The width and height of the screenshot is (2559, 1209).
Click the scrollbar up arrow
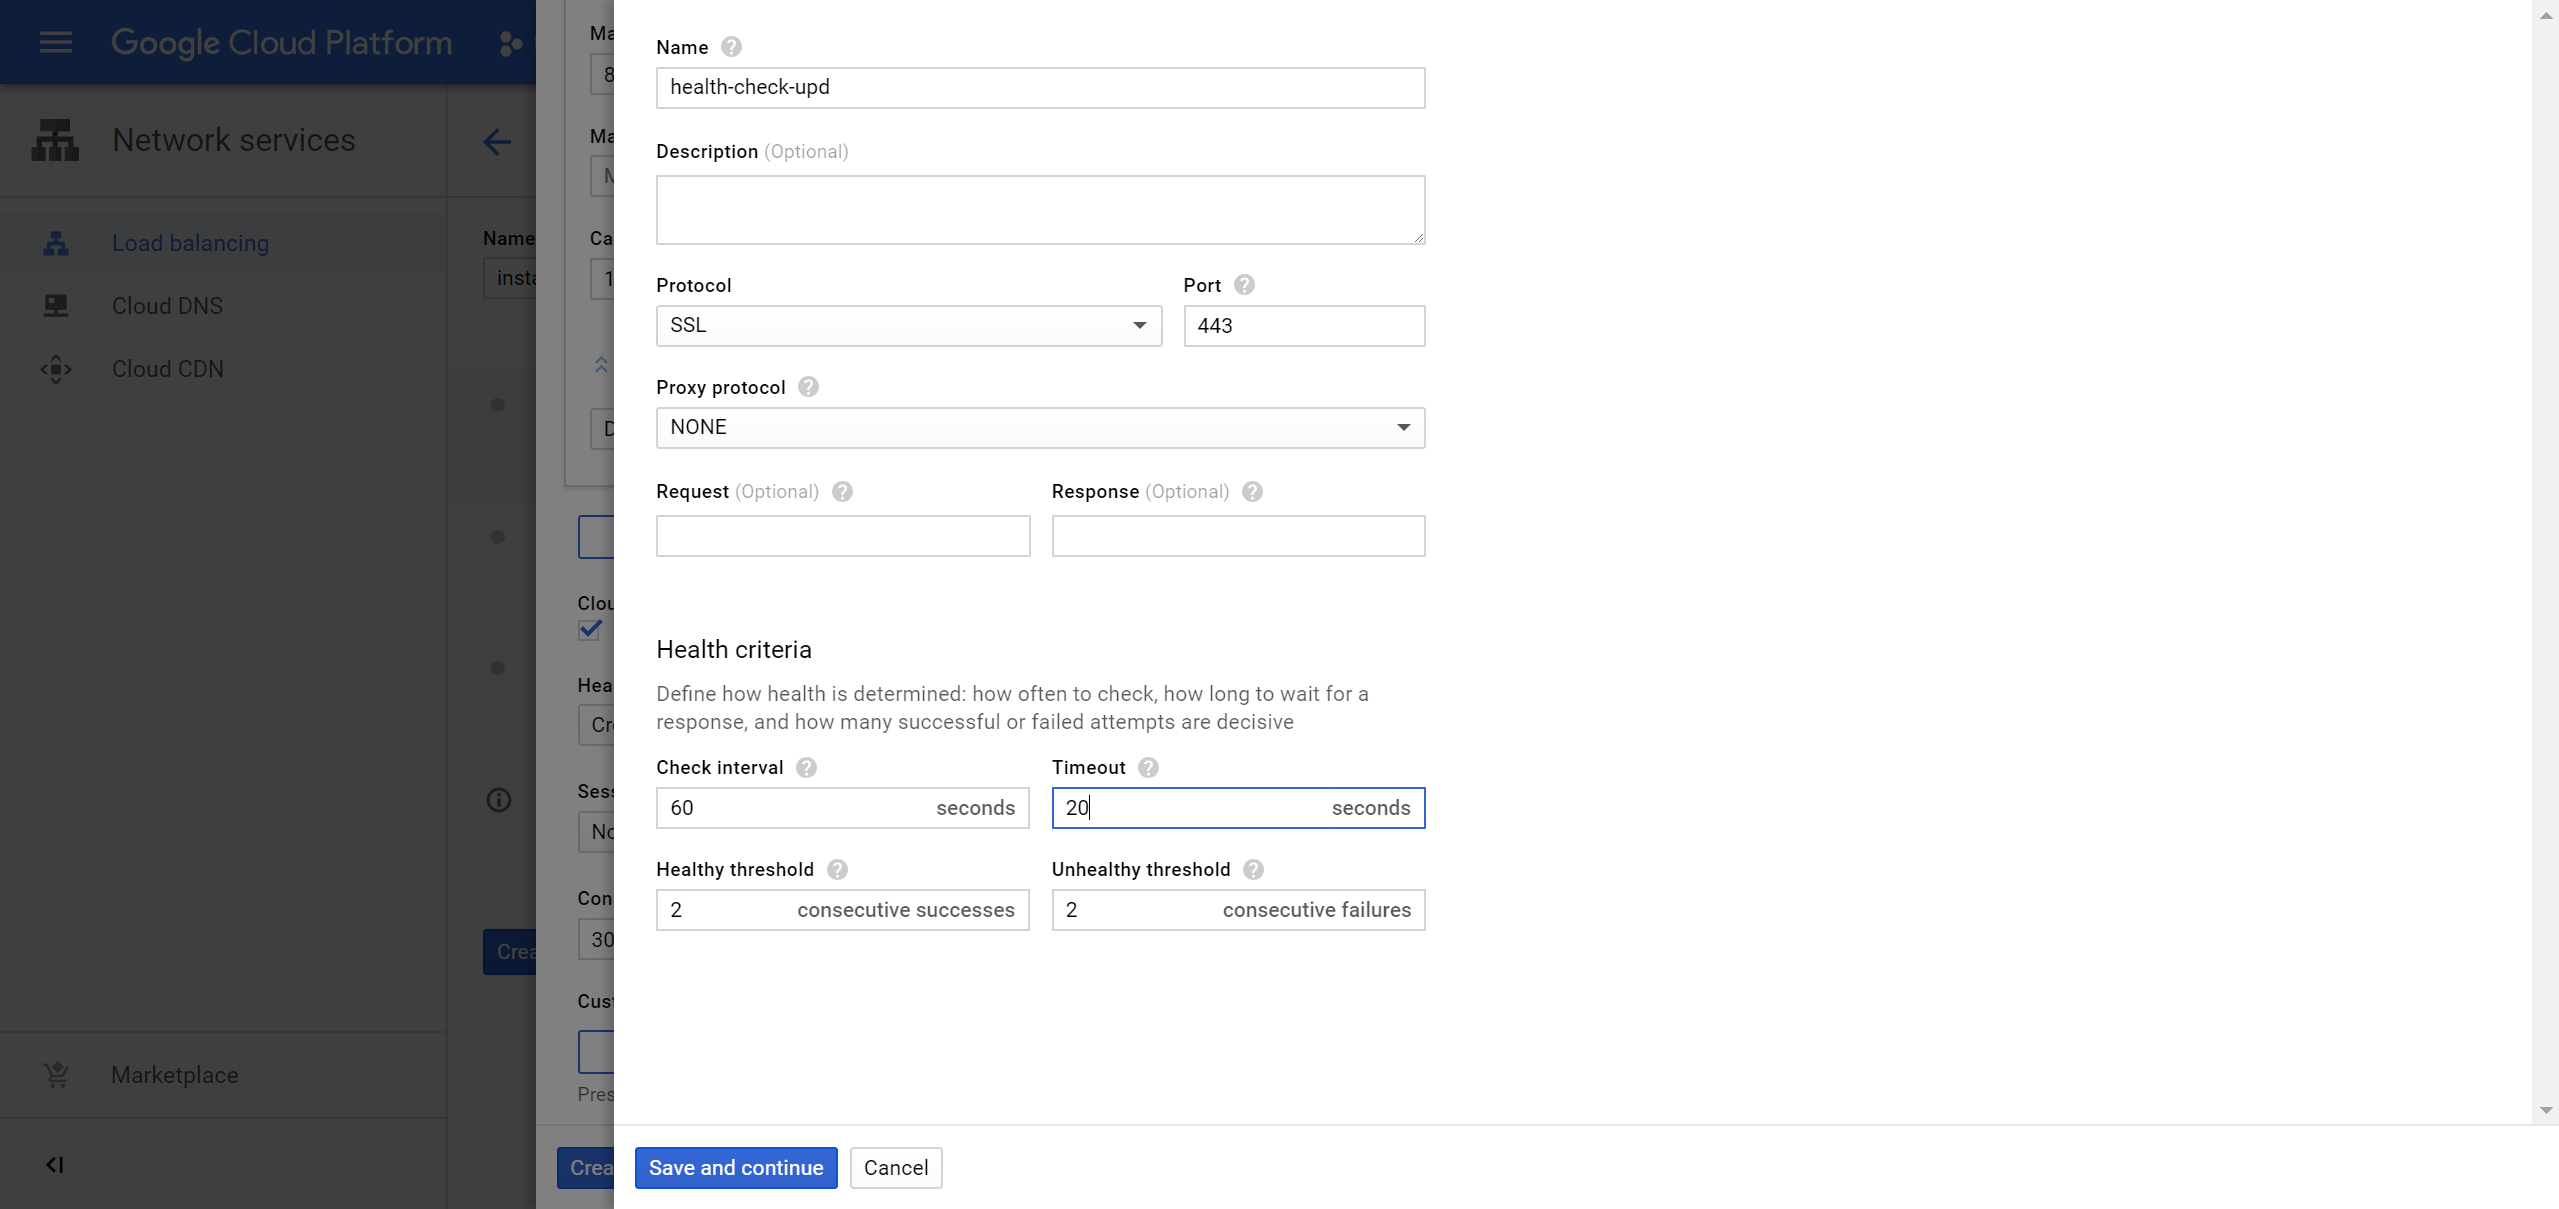point(2546,16)
